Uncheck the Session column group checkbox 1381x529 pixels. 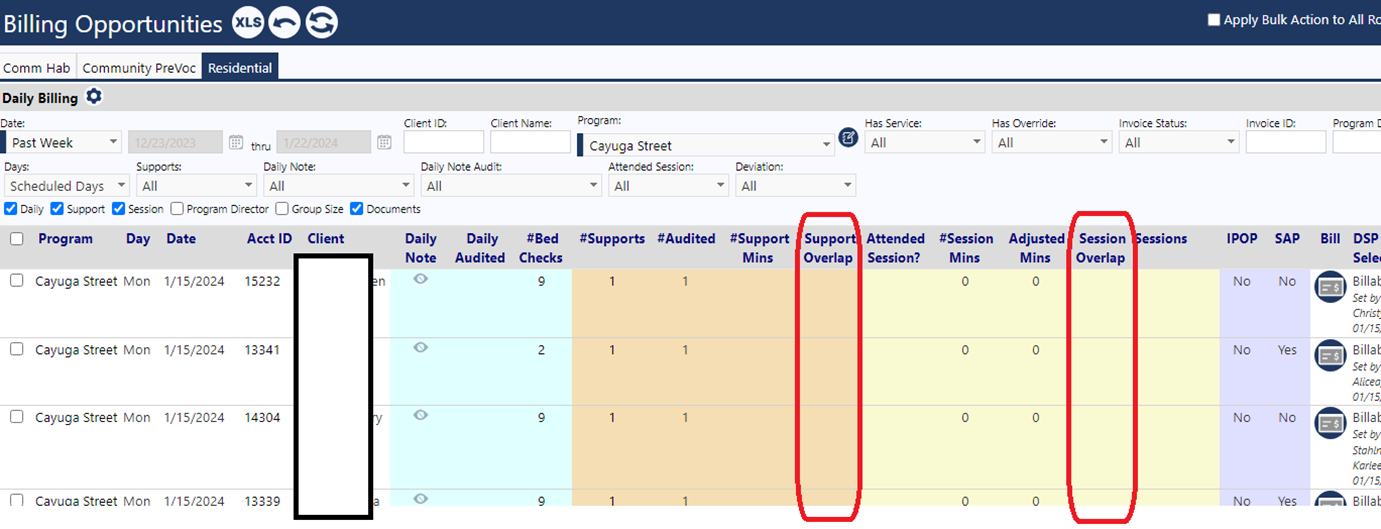point(118,209)
